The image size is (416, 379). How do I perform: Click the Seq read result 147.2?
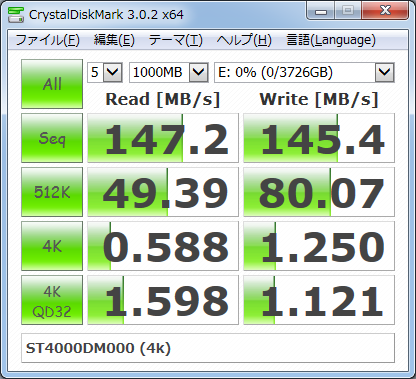pos(163,138)
